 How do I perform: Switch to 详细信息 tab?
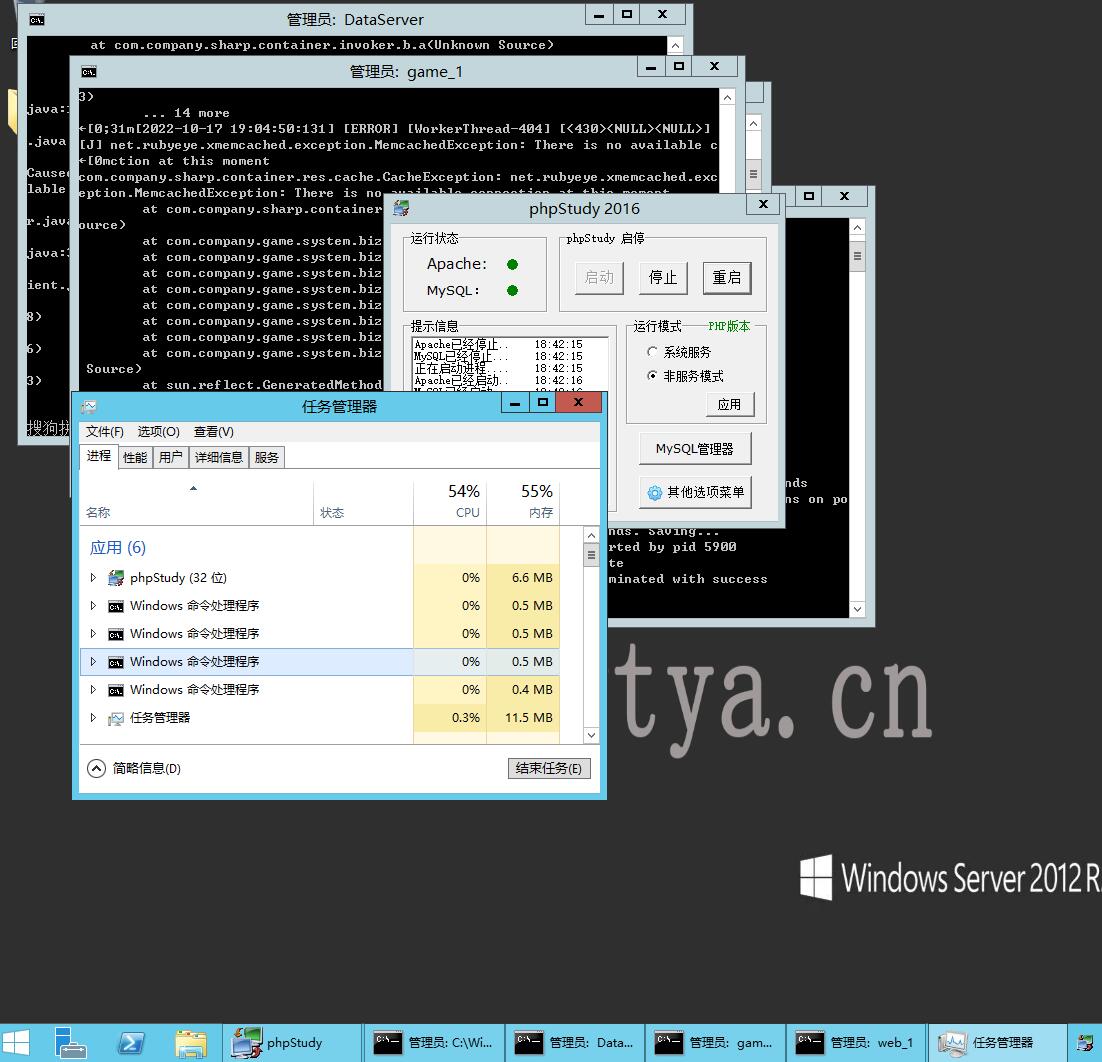click(x=219, y=458)
